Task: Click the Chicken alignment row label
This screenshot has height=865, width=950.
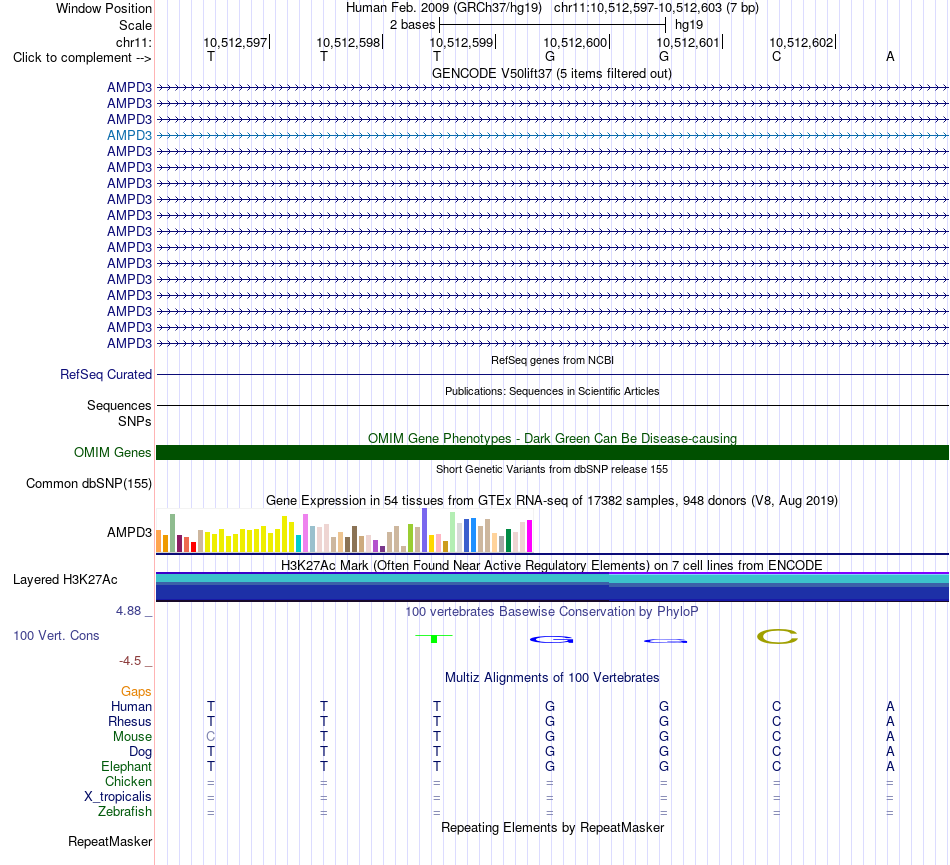Action: pos(128,781)
